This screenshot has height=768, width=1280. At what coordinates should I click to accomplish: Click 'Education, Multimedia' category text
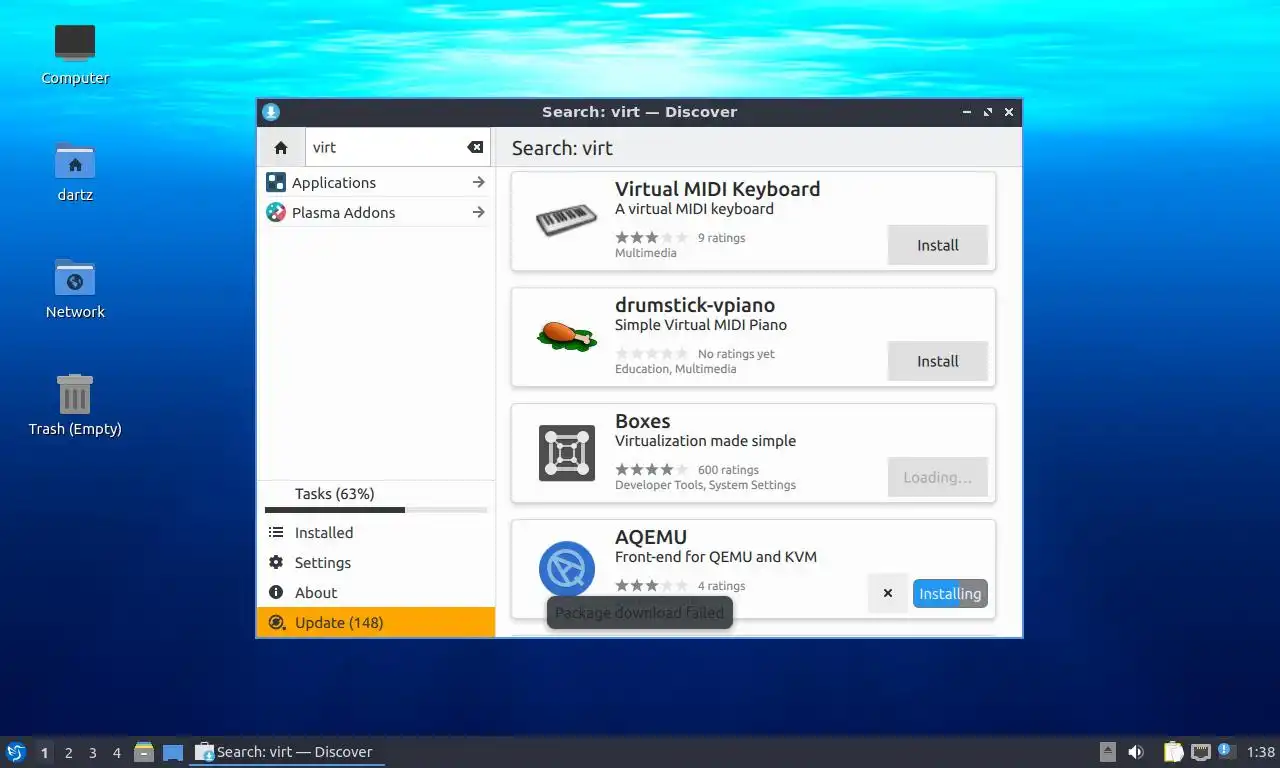(675, 369)
